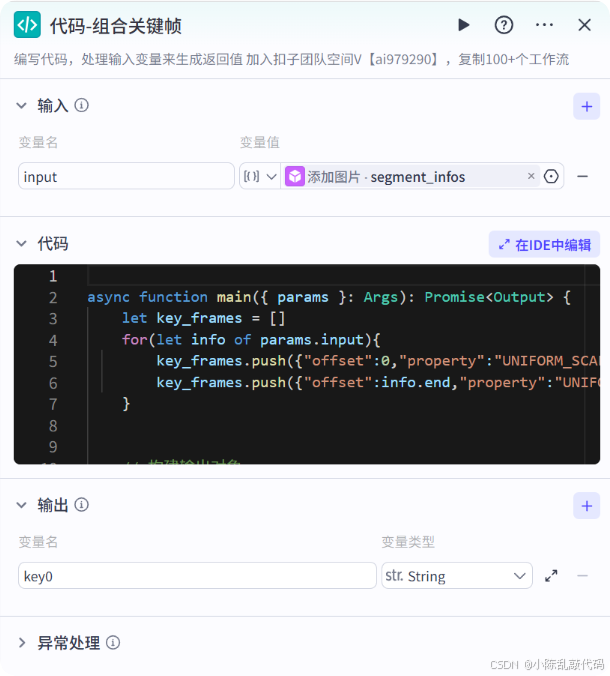Show info tooltip for 输入

point(81,105)
